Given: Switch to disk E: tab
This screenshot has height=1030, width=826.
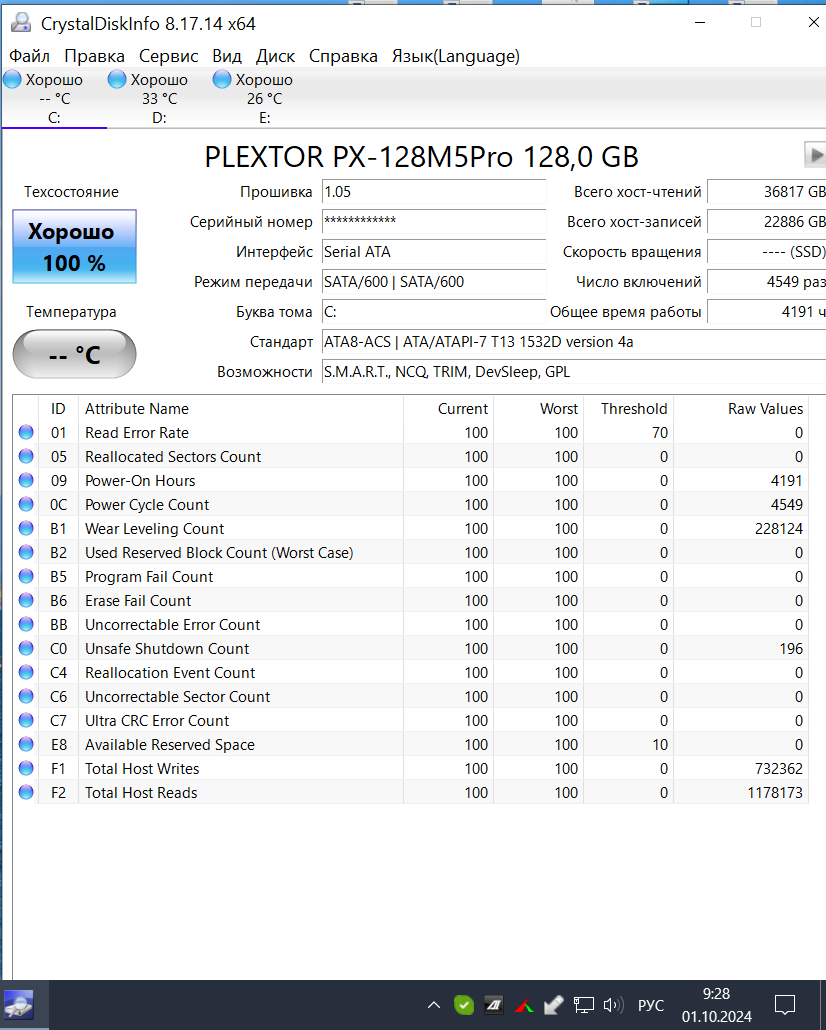Looking at the screenshot, I should click(264, 98).
